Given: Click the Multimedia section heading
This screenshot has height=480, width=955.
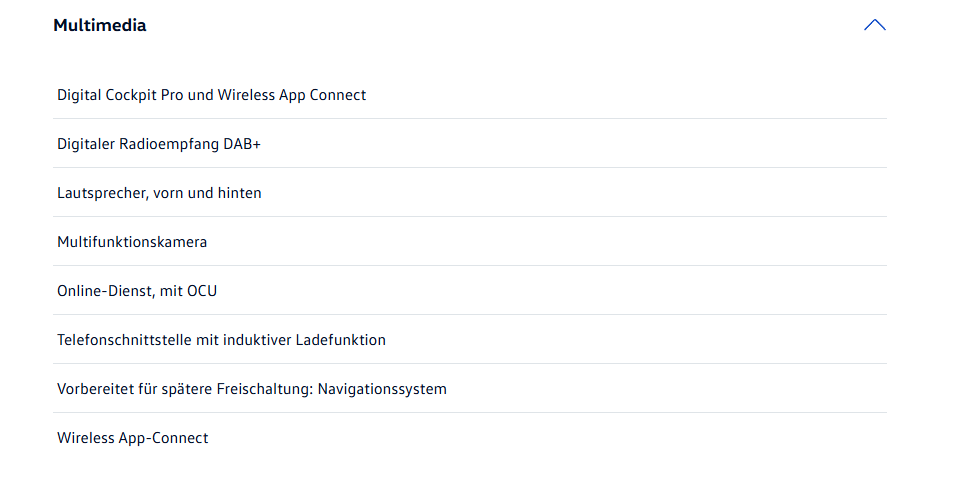Looking at the screenshot, I should 100,25.
